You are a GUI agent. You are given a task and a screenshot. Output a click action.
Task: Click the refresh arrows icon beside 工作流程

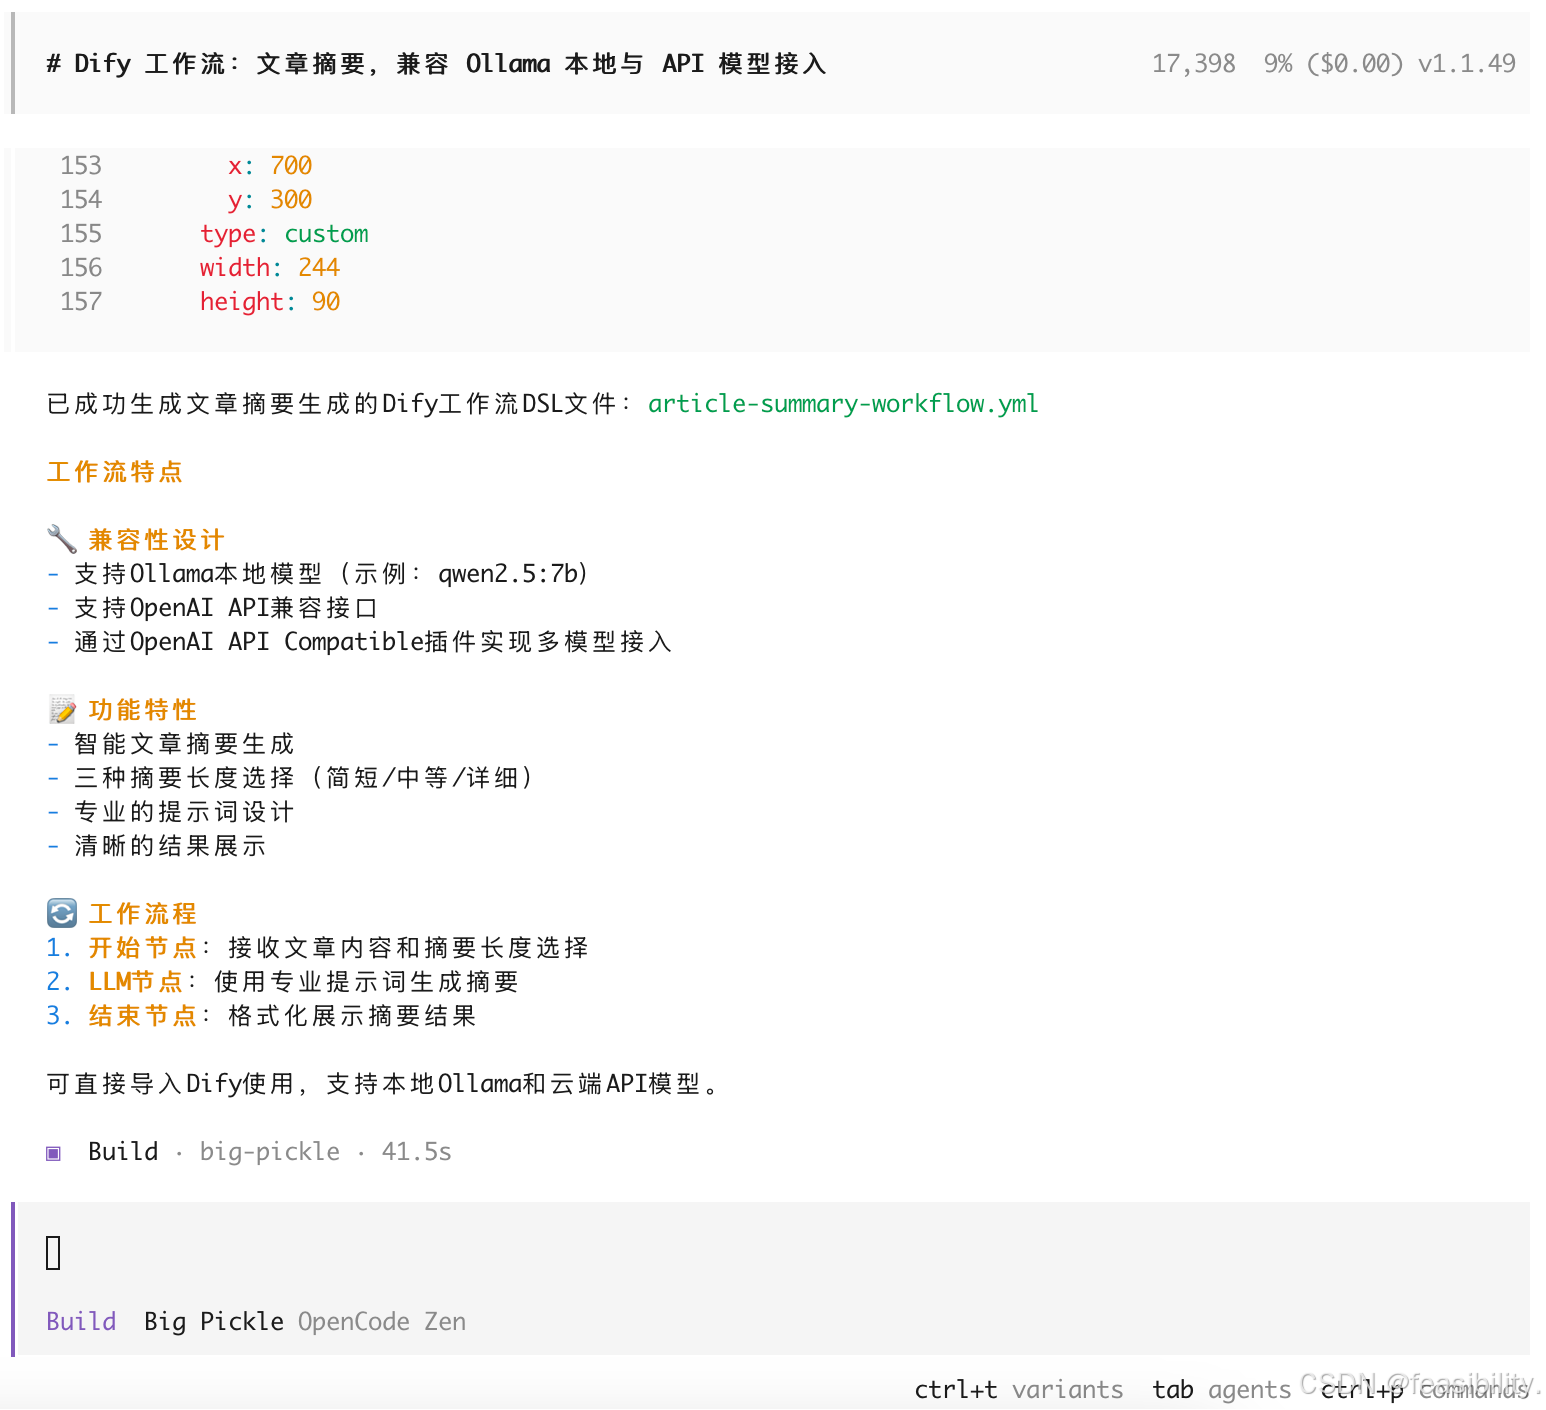pyautogui.click(x=62, y=913)
